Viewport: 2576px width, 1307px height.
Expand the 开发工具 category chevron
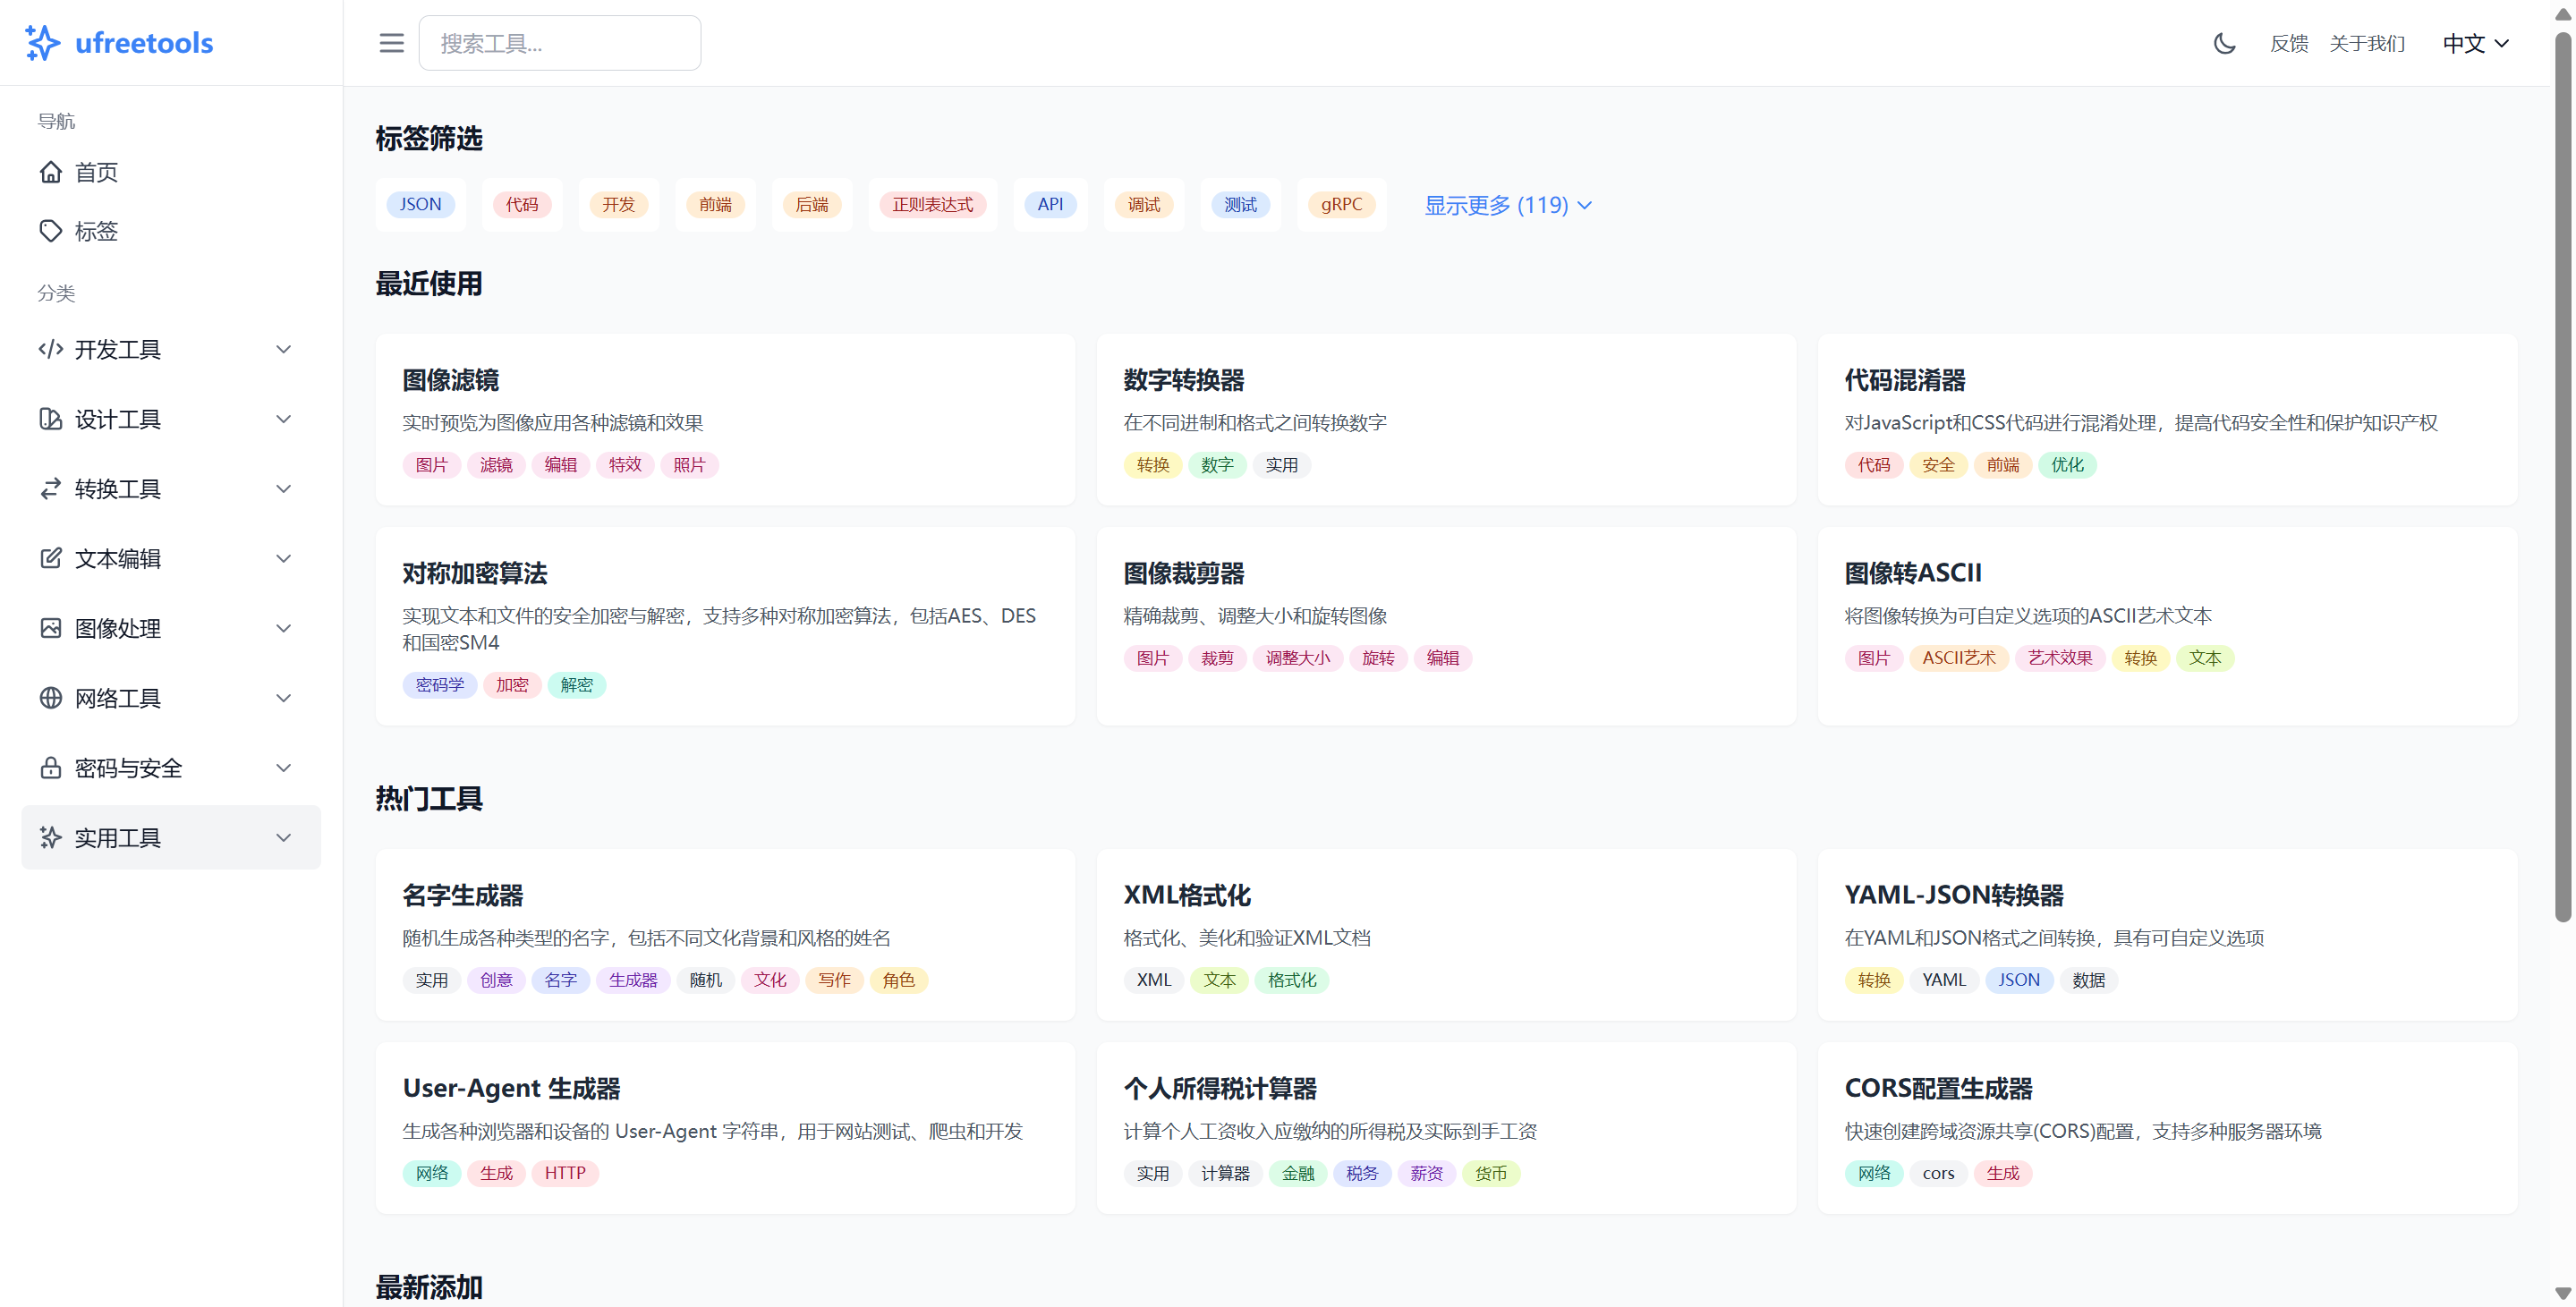284,349
